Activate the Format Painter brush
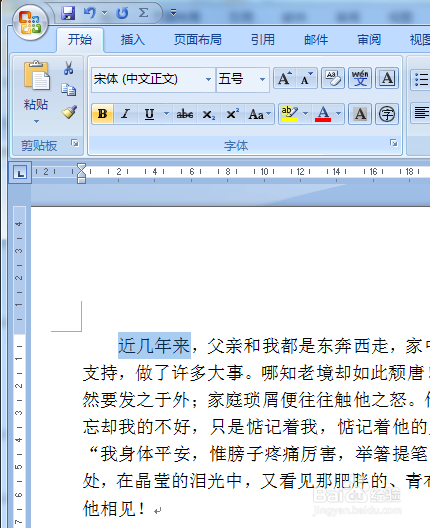The height and width of the screenshot is (528, 430). coord(69,112)
